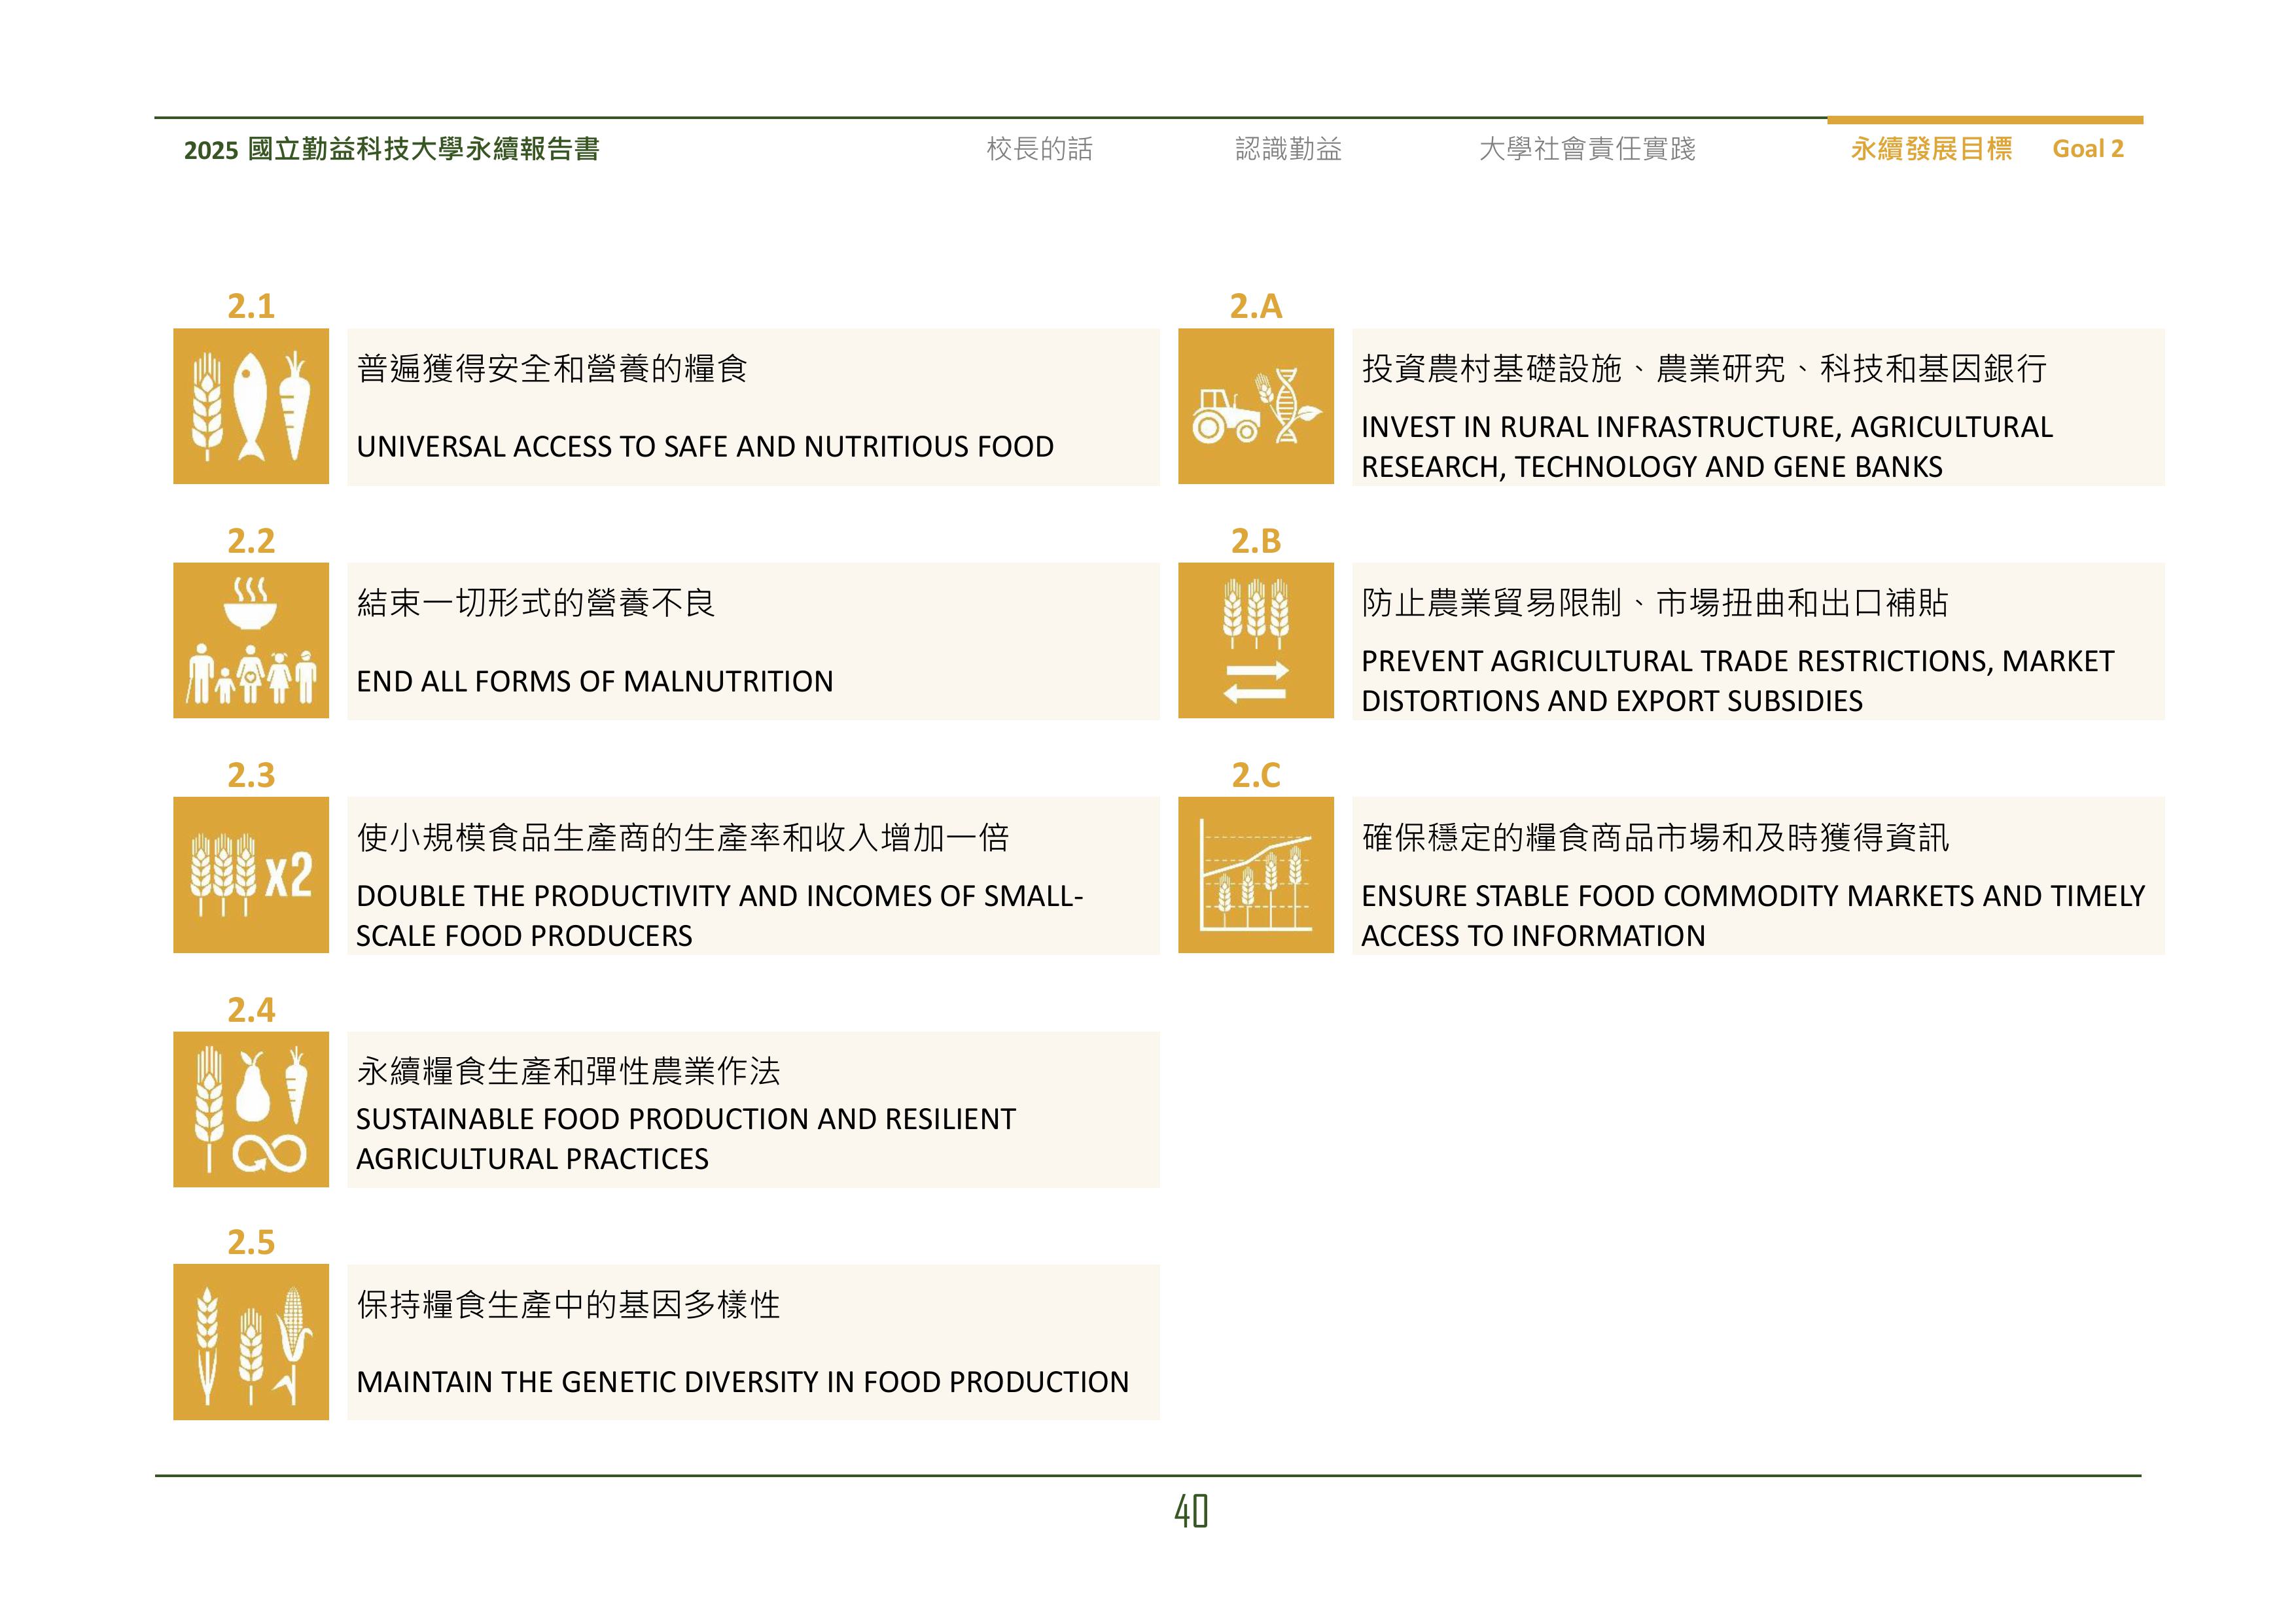Open the 校長的話 header tab

[1039, 149]
